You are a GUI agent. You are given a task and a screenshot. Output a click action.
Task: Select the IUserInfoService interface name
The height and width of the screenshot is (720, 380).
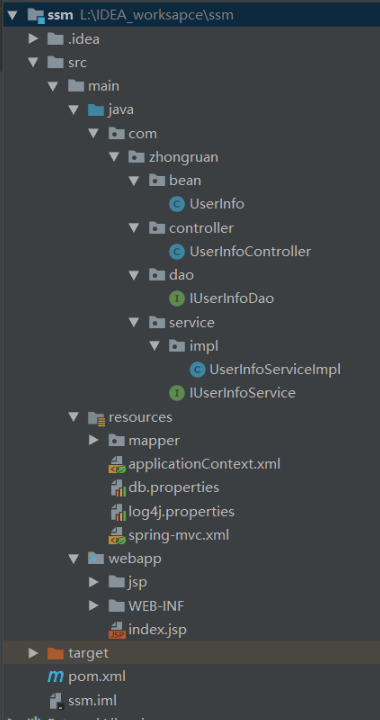[242, 393]
